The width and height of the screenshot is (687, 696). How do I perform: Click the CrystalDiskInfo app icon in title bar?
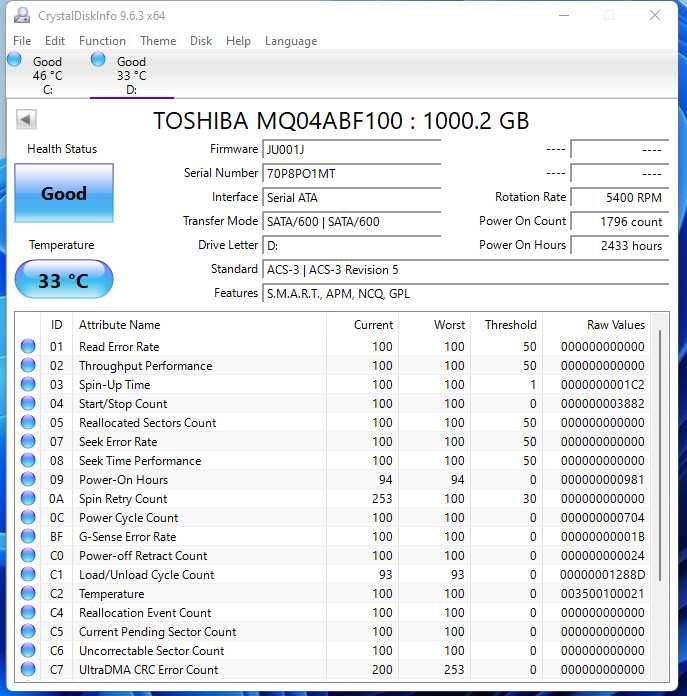(x=22, y=16)
